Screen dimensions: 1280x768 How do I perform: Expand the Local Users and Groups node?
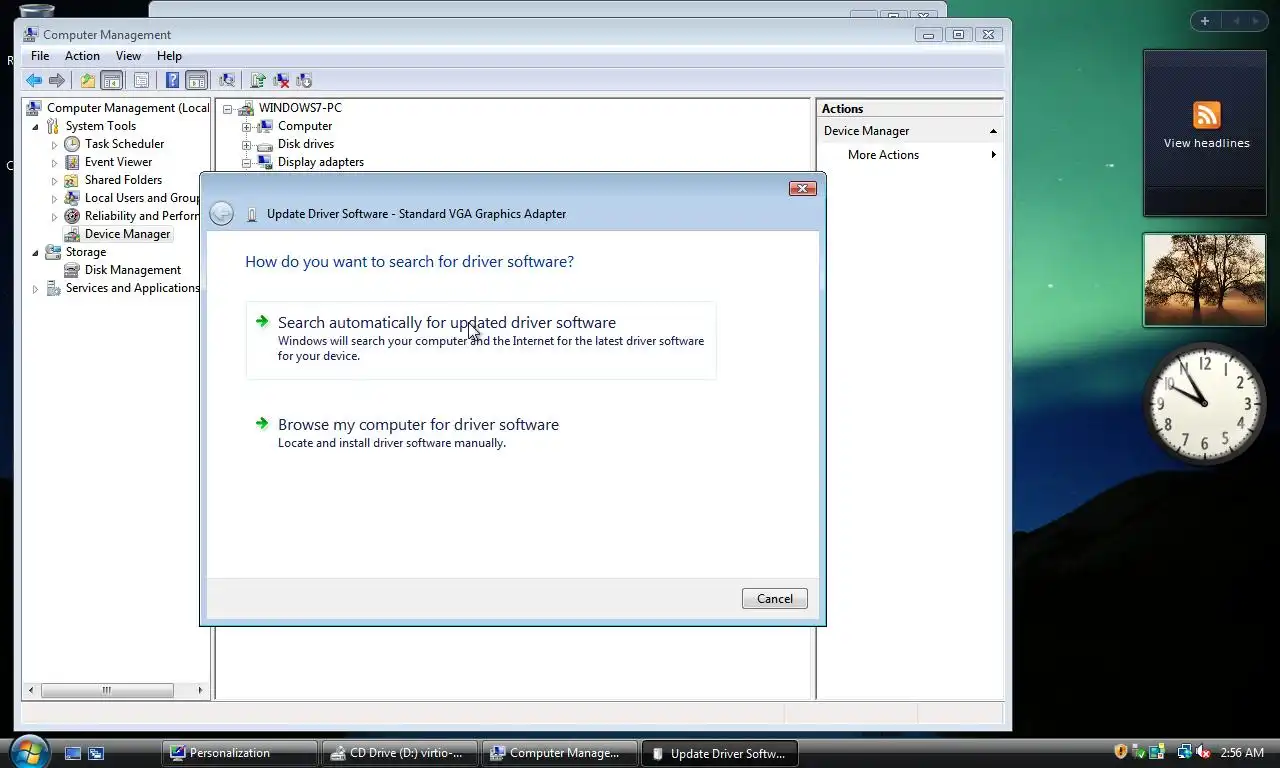[55, 199]
